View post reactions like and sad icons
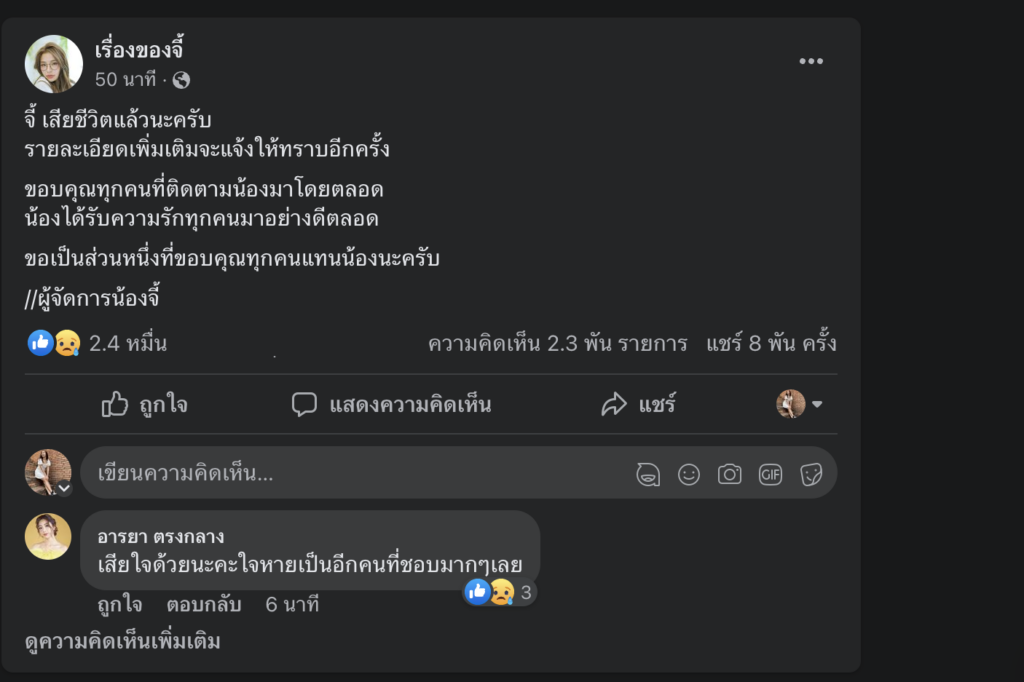The height and width of the screenshot is (682, 1024). tap(54, 344)
